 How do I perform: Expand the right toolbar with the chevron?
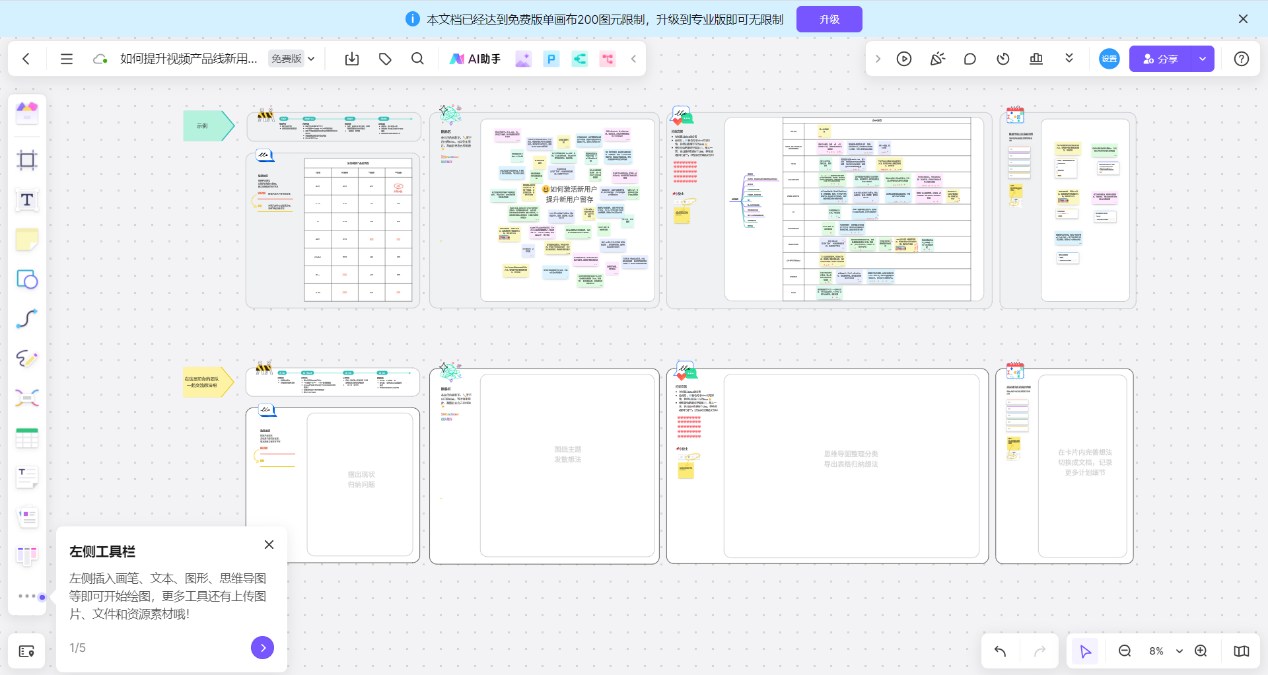(878, 59)
